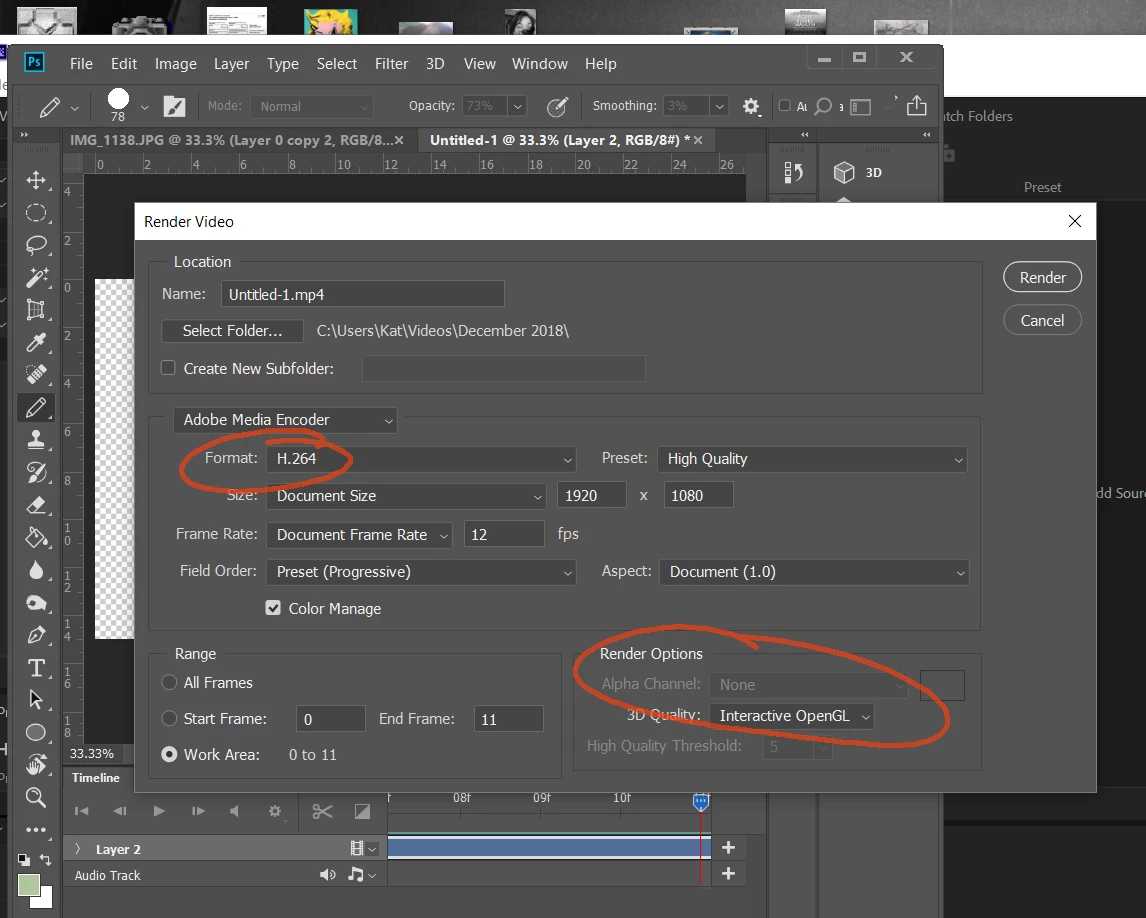Select the Magic Wand tool
This screenshot has width=1146, height=918.
(36, 277)
